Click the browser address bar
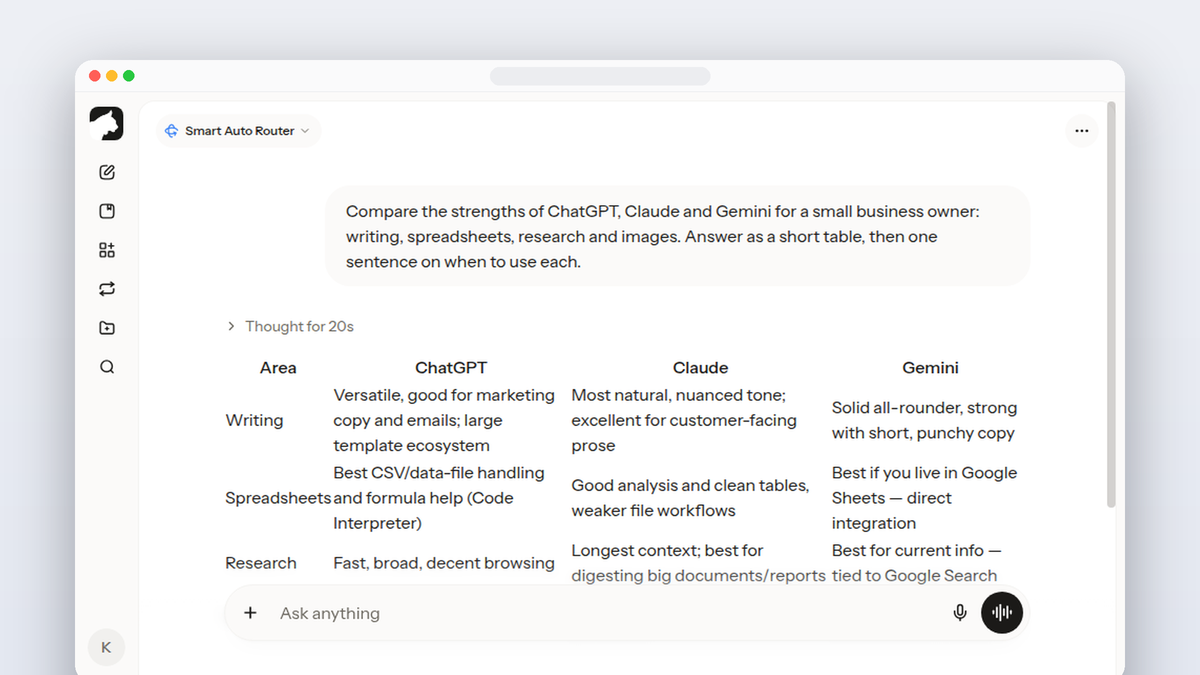 coord(600,76)
